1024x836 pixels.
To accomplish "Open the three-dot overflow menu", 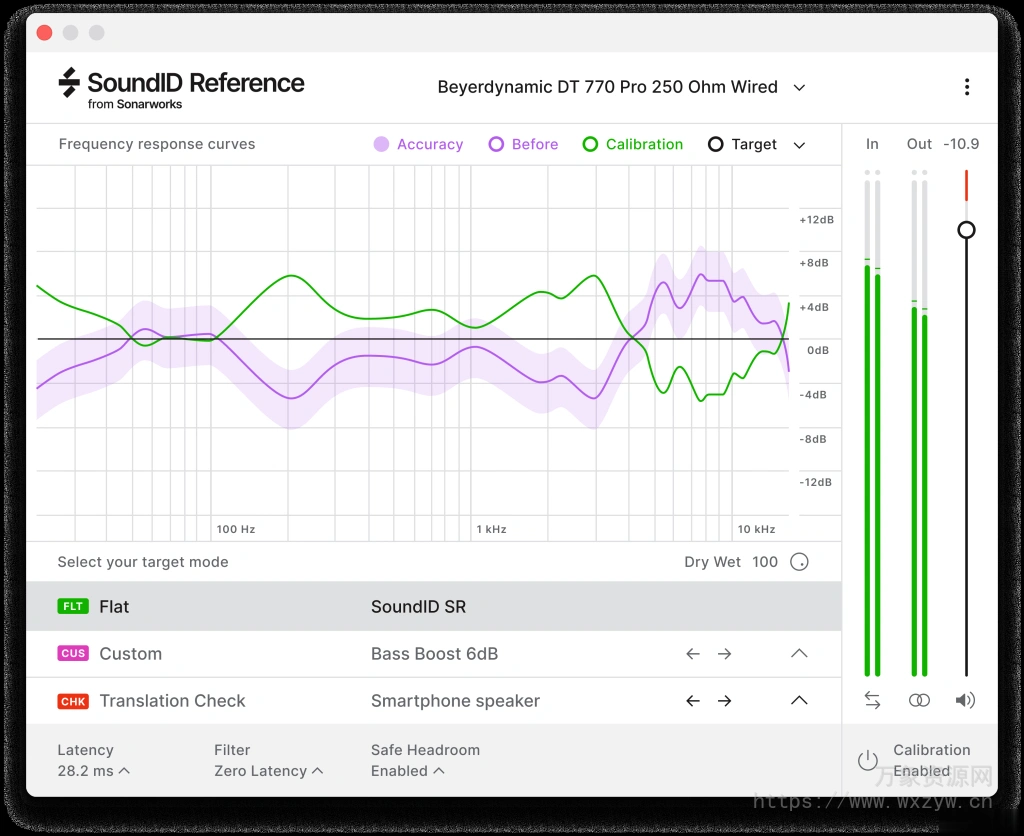I will (967, 87).
